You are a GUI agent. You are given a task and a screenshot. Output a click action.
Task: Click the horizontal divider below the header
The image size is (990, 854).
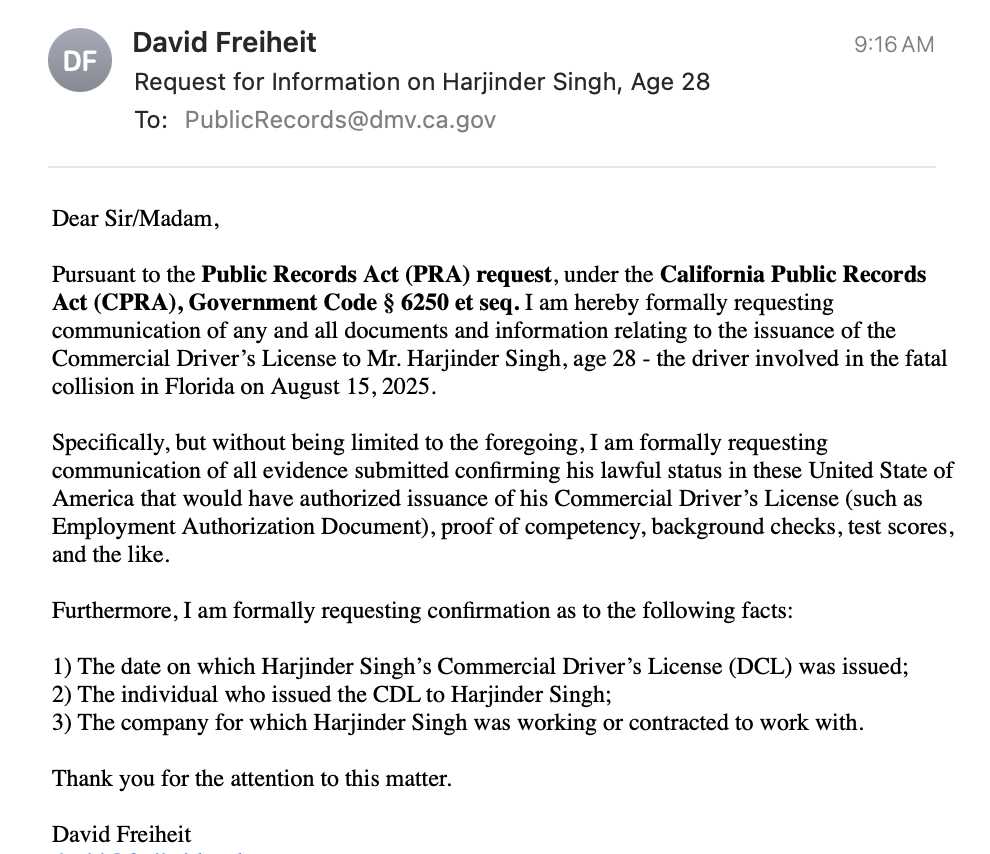pyautogui.click(x=492, y=167)
